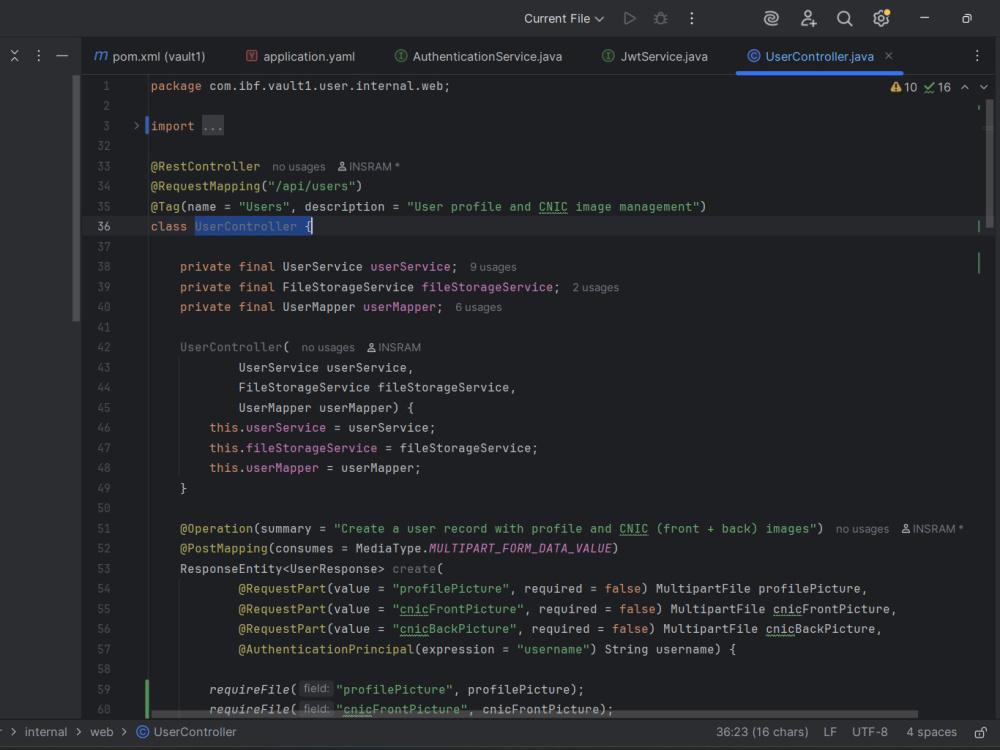Viewport: 1000px width, 750px height.
Task: Open the More Actions menu next to the debug icon
Action: pyautogui.click(x=691, y=18)
